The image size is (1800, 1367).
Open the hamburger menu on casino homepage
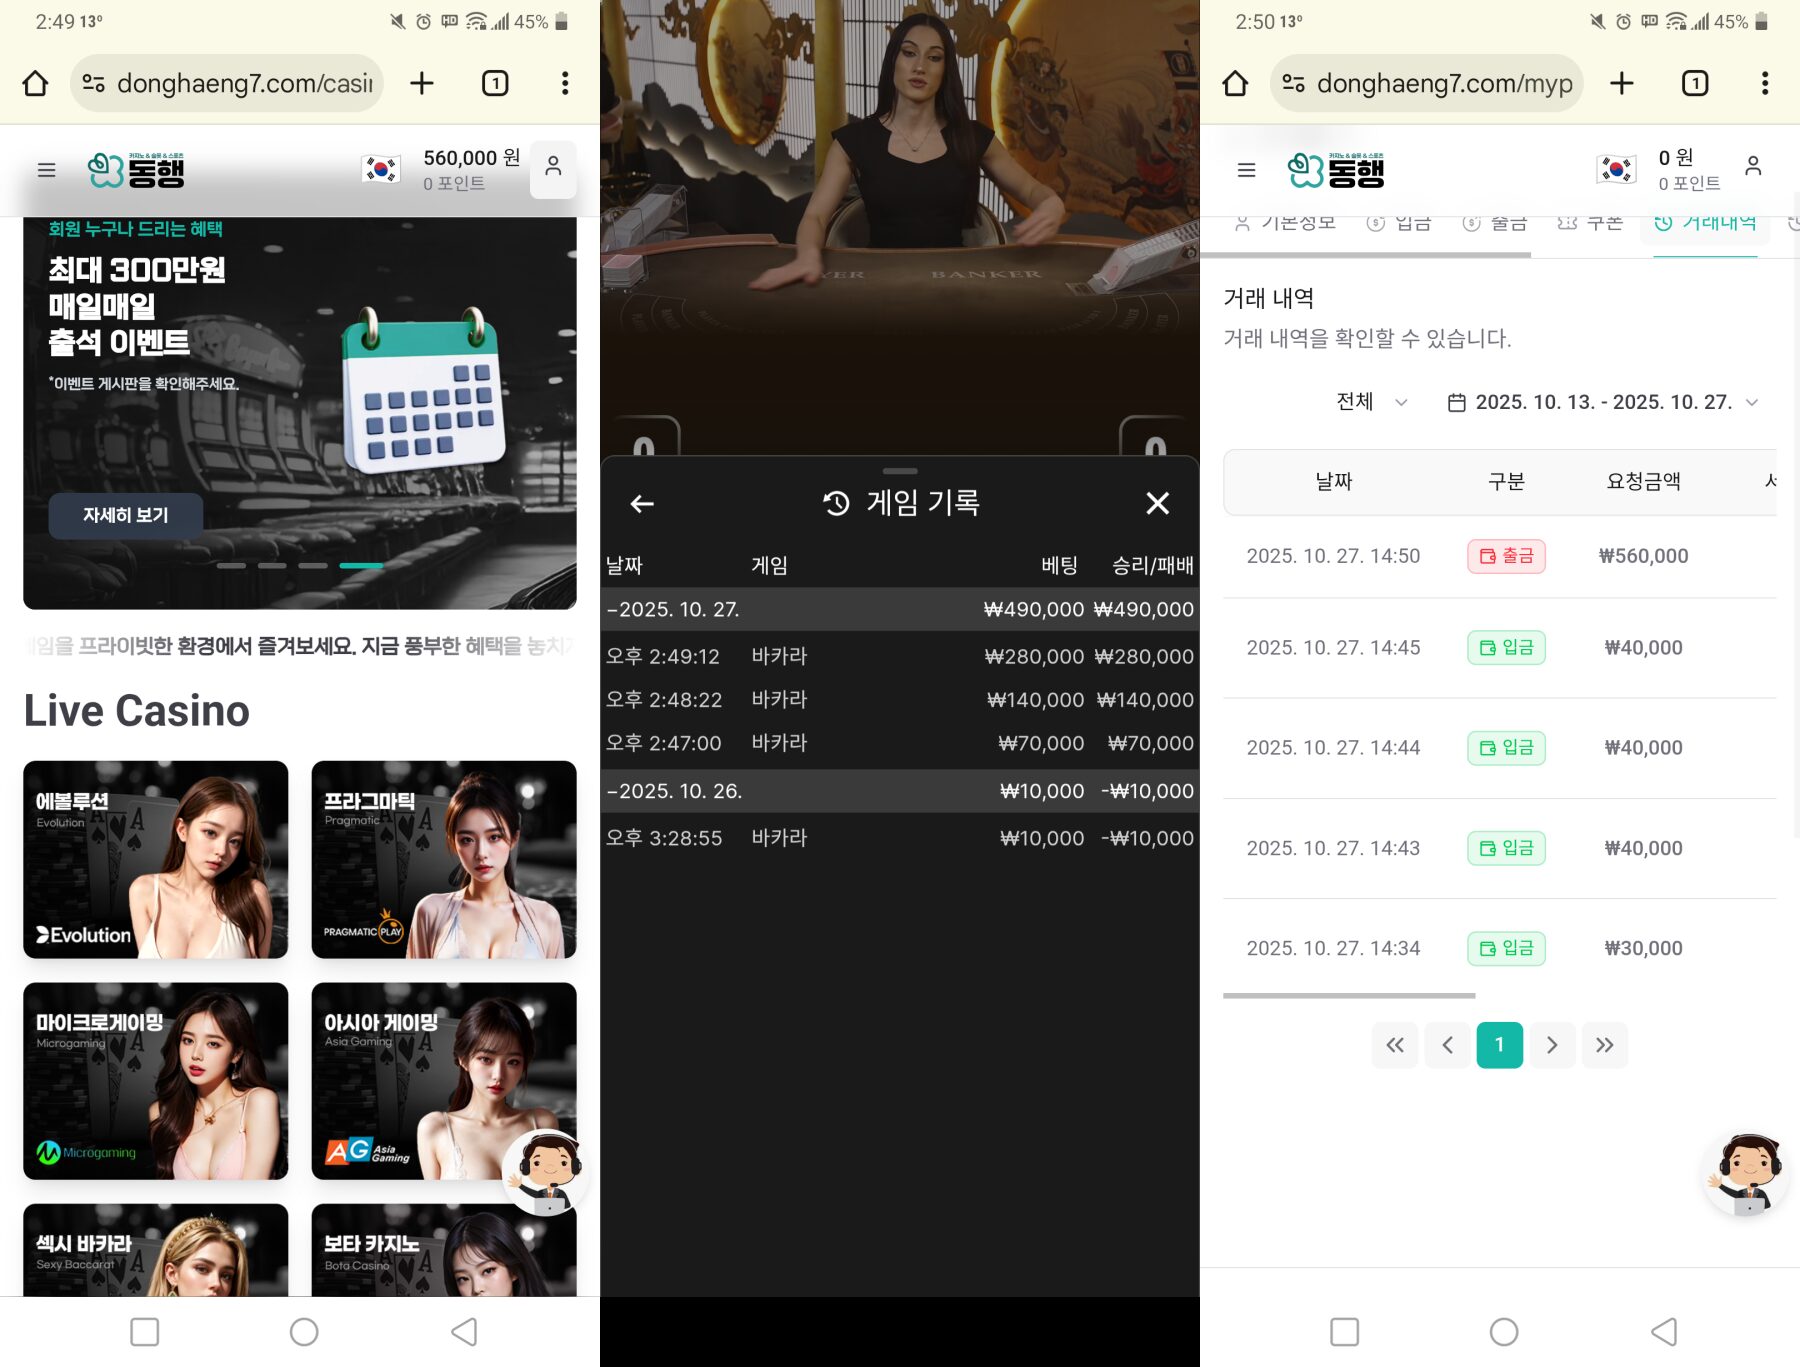click(46, 170)
